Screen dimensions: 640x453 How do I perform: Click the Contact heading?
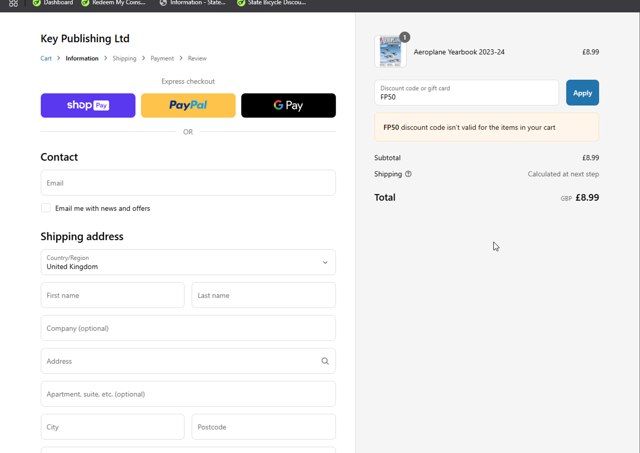59,157
